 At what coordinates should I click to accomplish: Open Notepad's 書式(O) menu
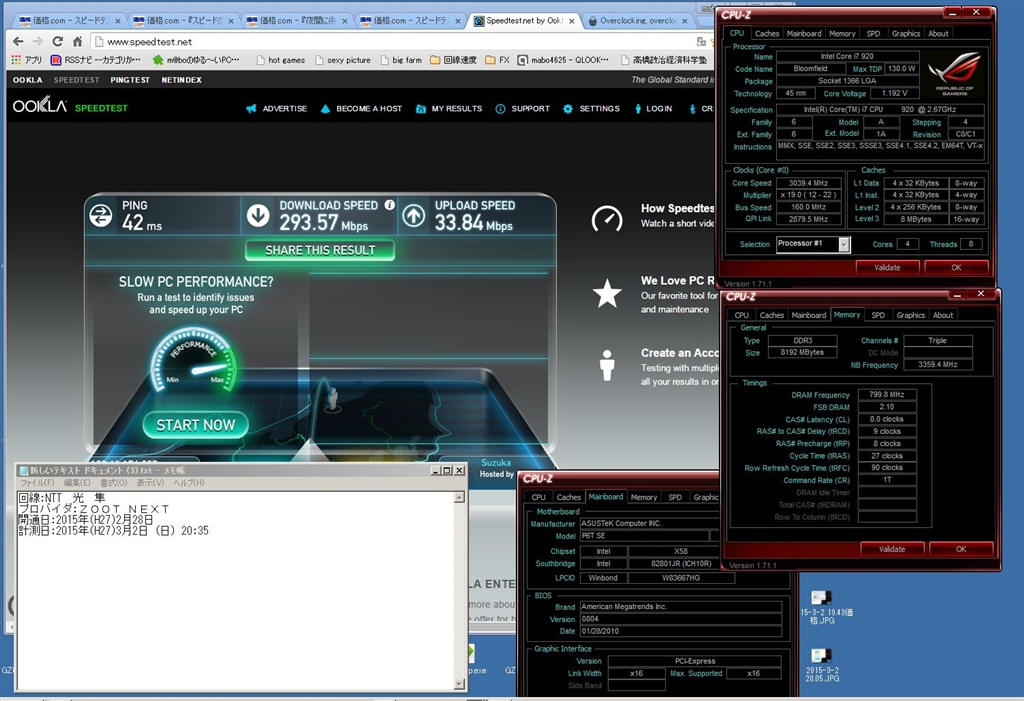point(114,483)
